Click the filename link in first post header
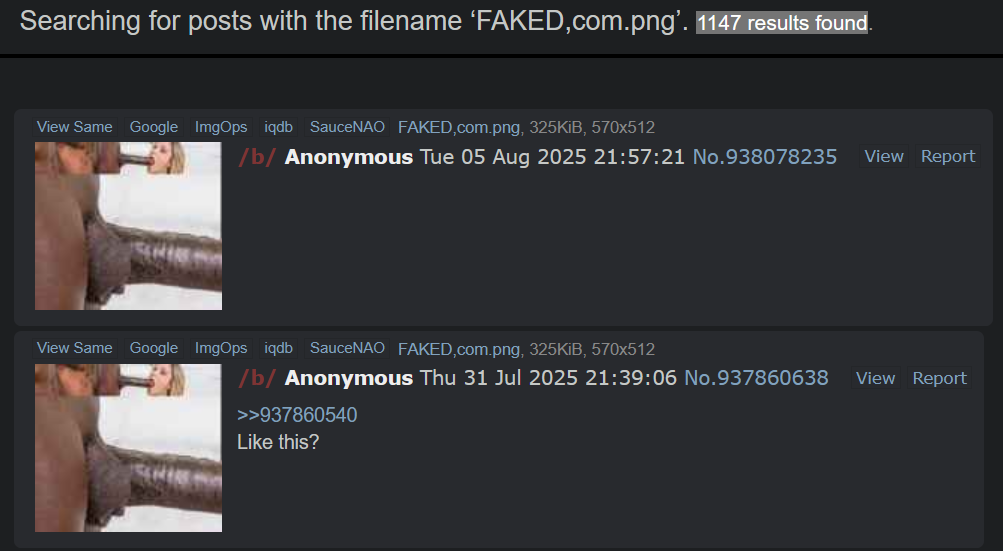This screenshot has height=551, width=1003. click(459, 127)
